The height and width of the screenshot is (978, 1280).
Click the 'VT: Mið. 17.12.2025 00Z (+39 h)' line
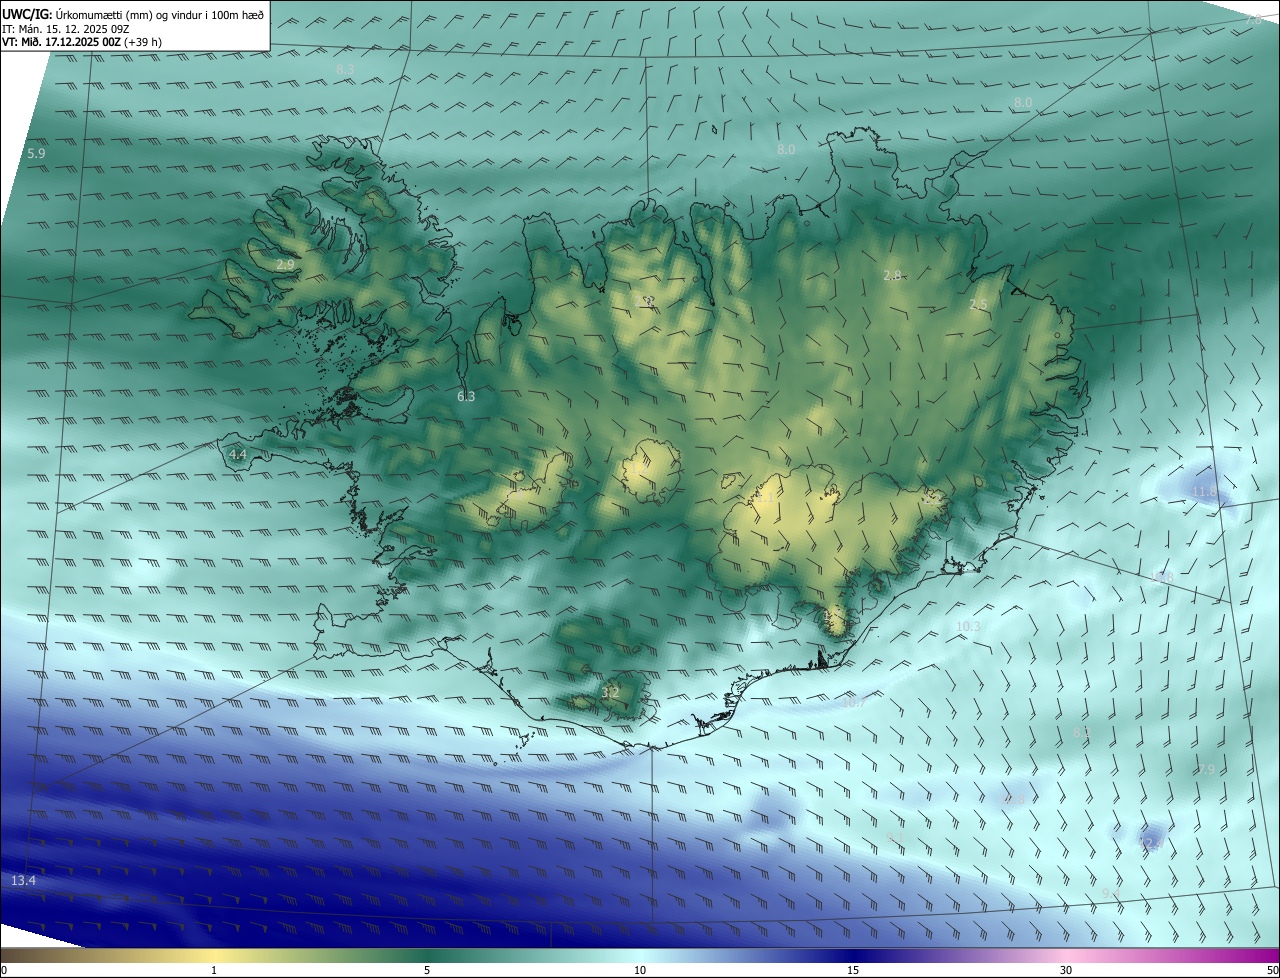(82, 42)
